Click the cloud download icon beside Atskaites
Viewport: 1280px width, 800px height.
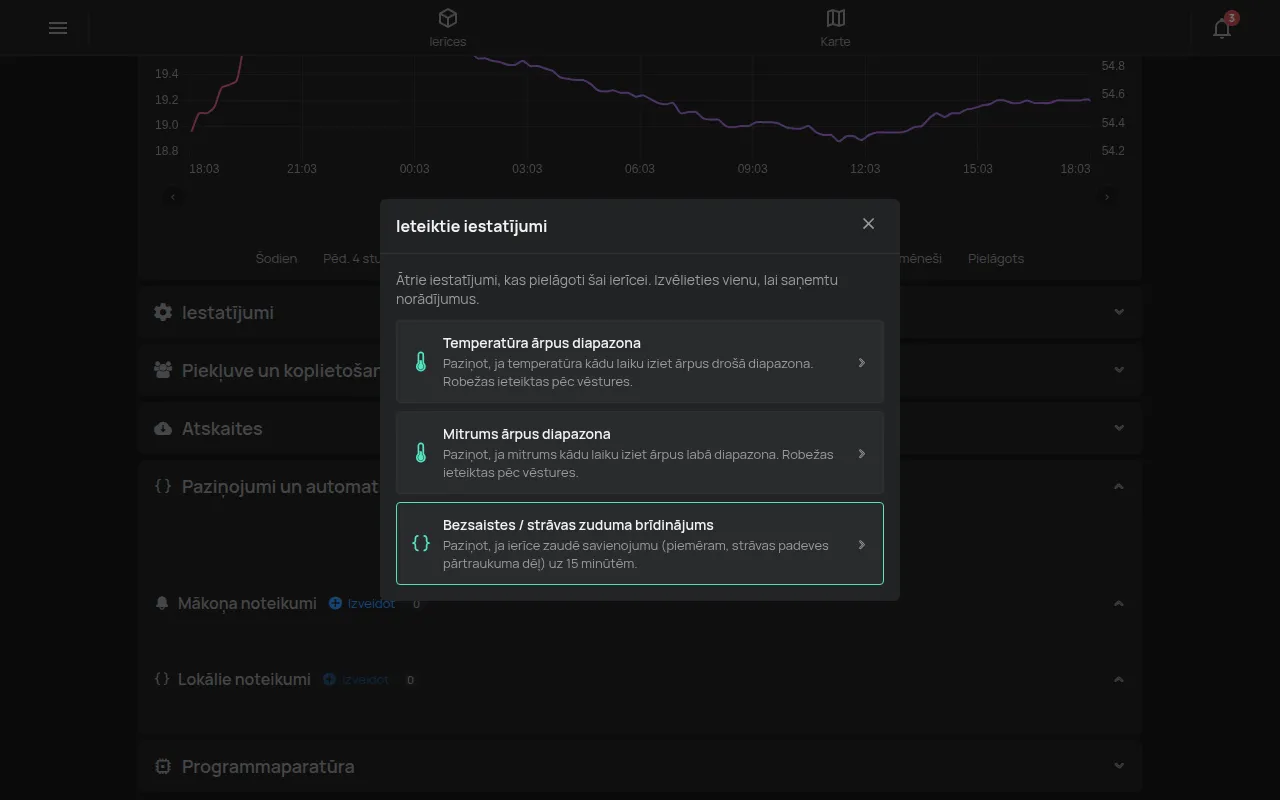pos(163,428)
